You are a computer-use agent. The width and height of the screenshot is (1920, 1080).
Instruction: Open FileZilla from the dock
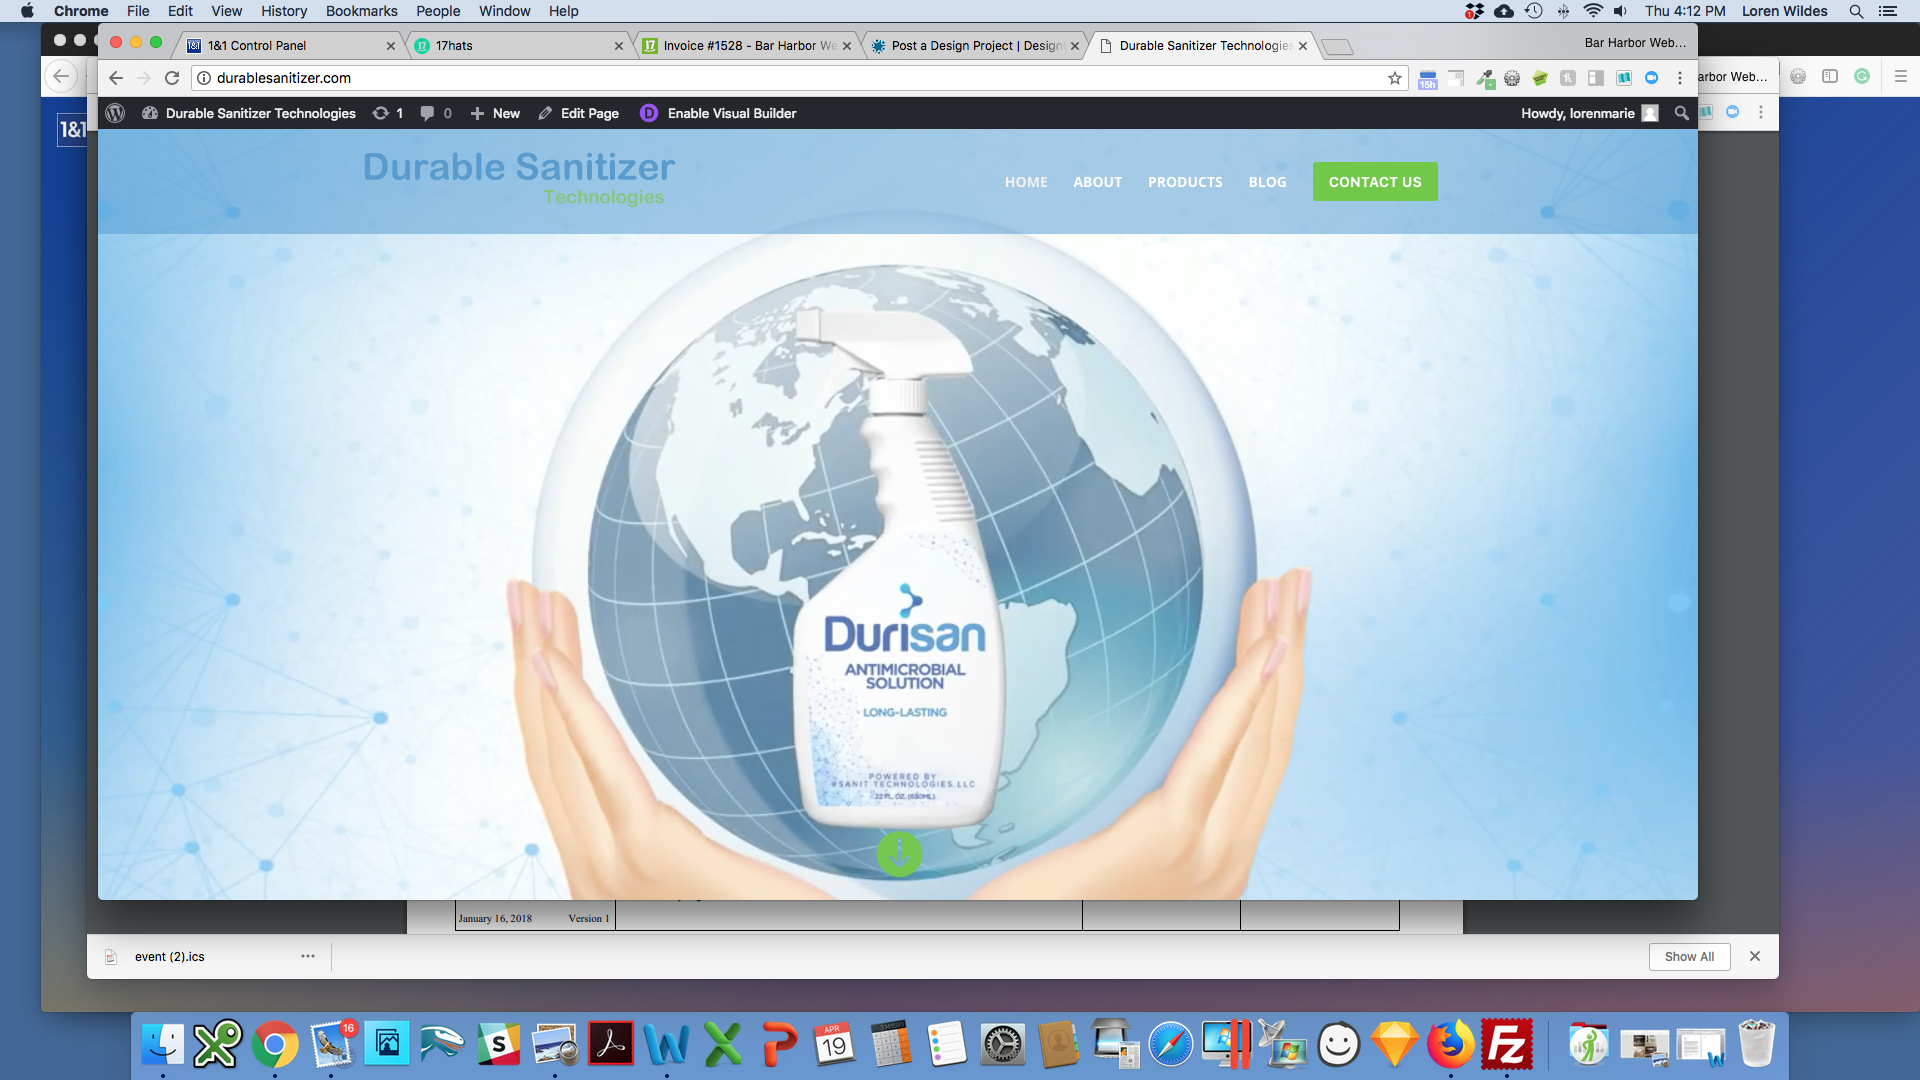point(1506,1045)
